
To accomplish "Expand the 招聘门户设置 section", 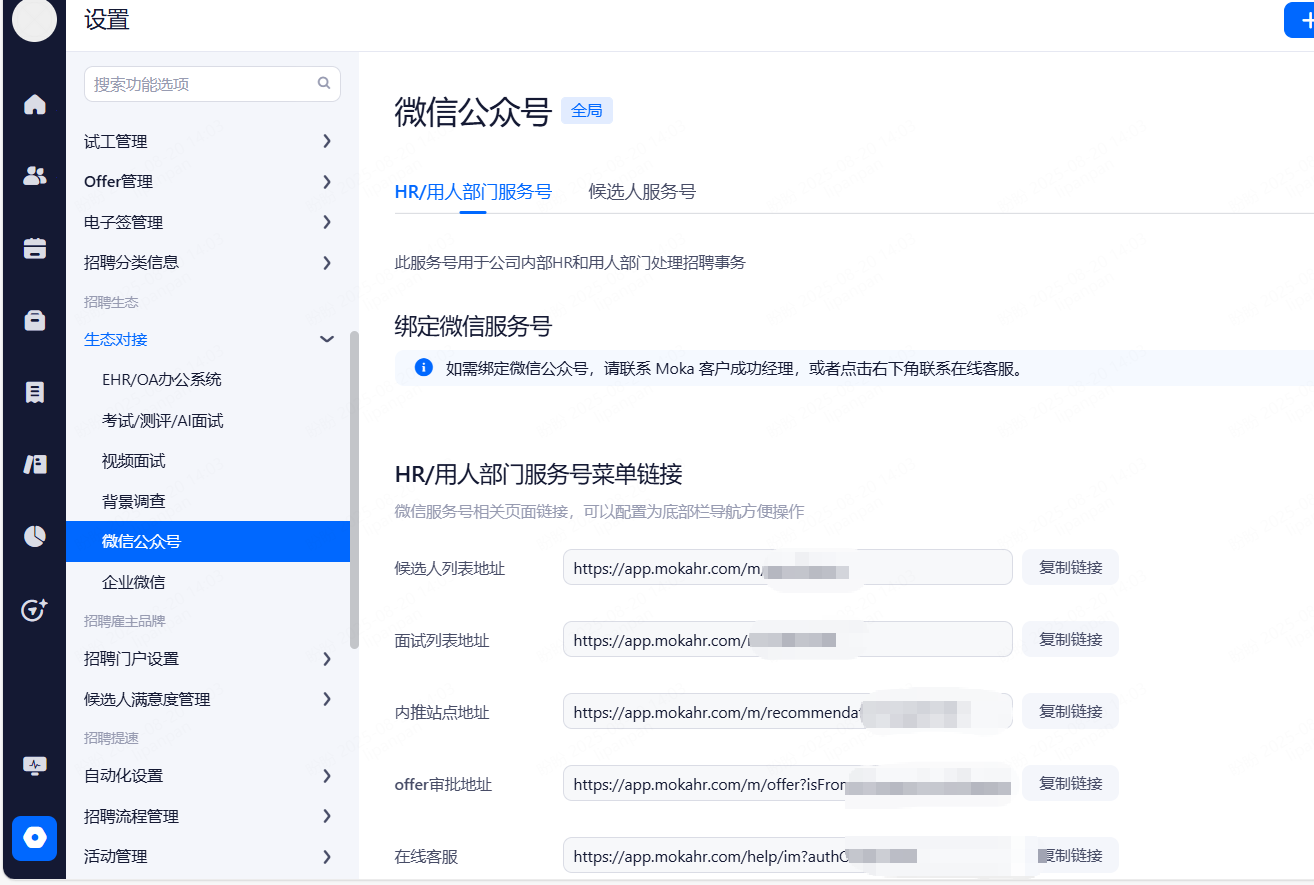I will point(326,659).
